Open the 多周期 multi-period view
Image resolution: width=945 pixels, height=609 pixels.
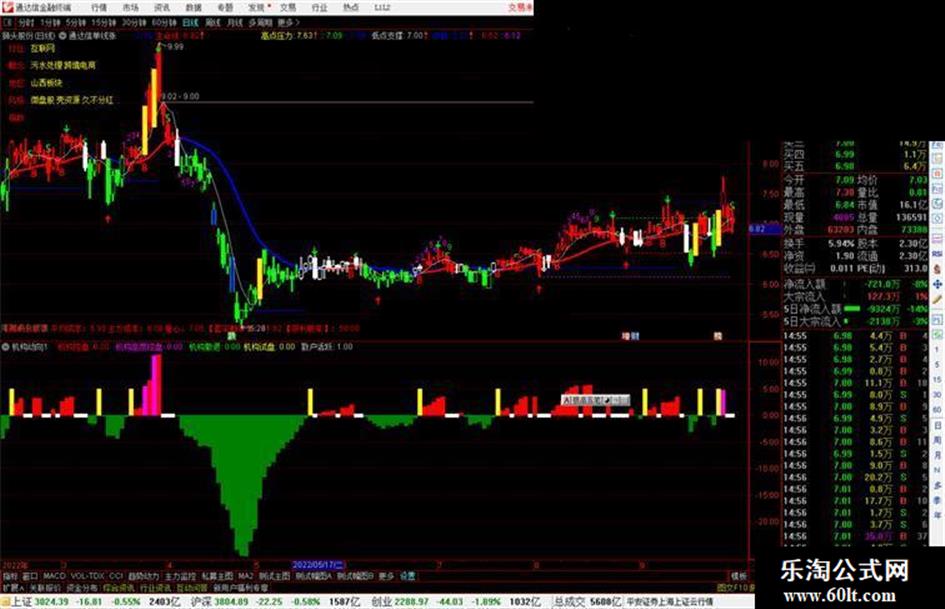pyautogui.click(x=260, y=23)
